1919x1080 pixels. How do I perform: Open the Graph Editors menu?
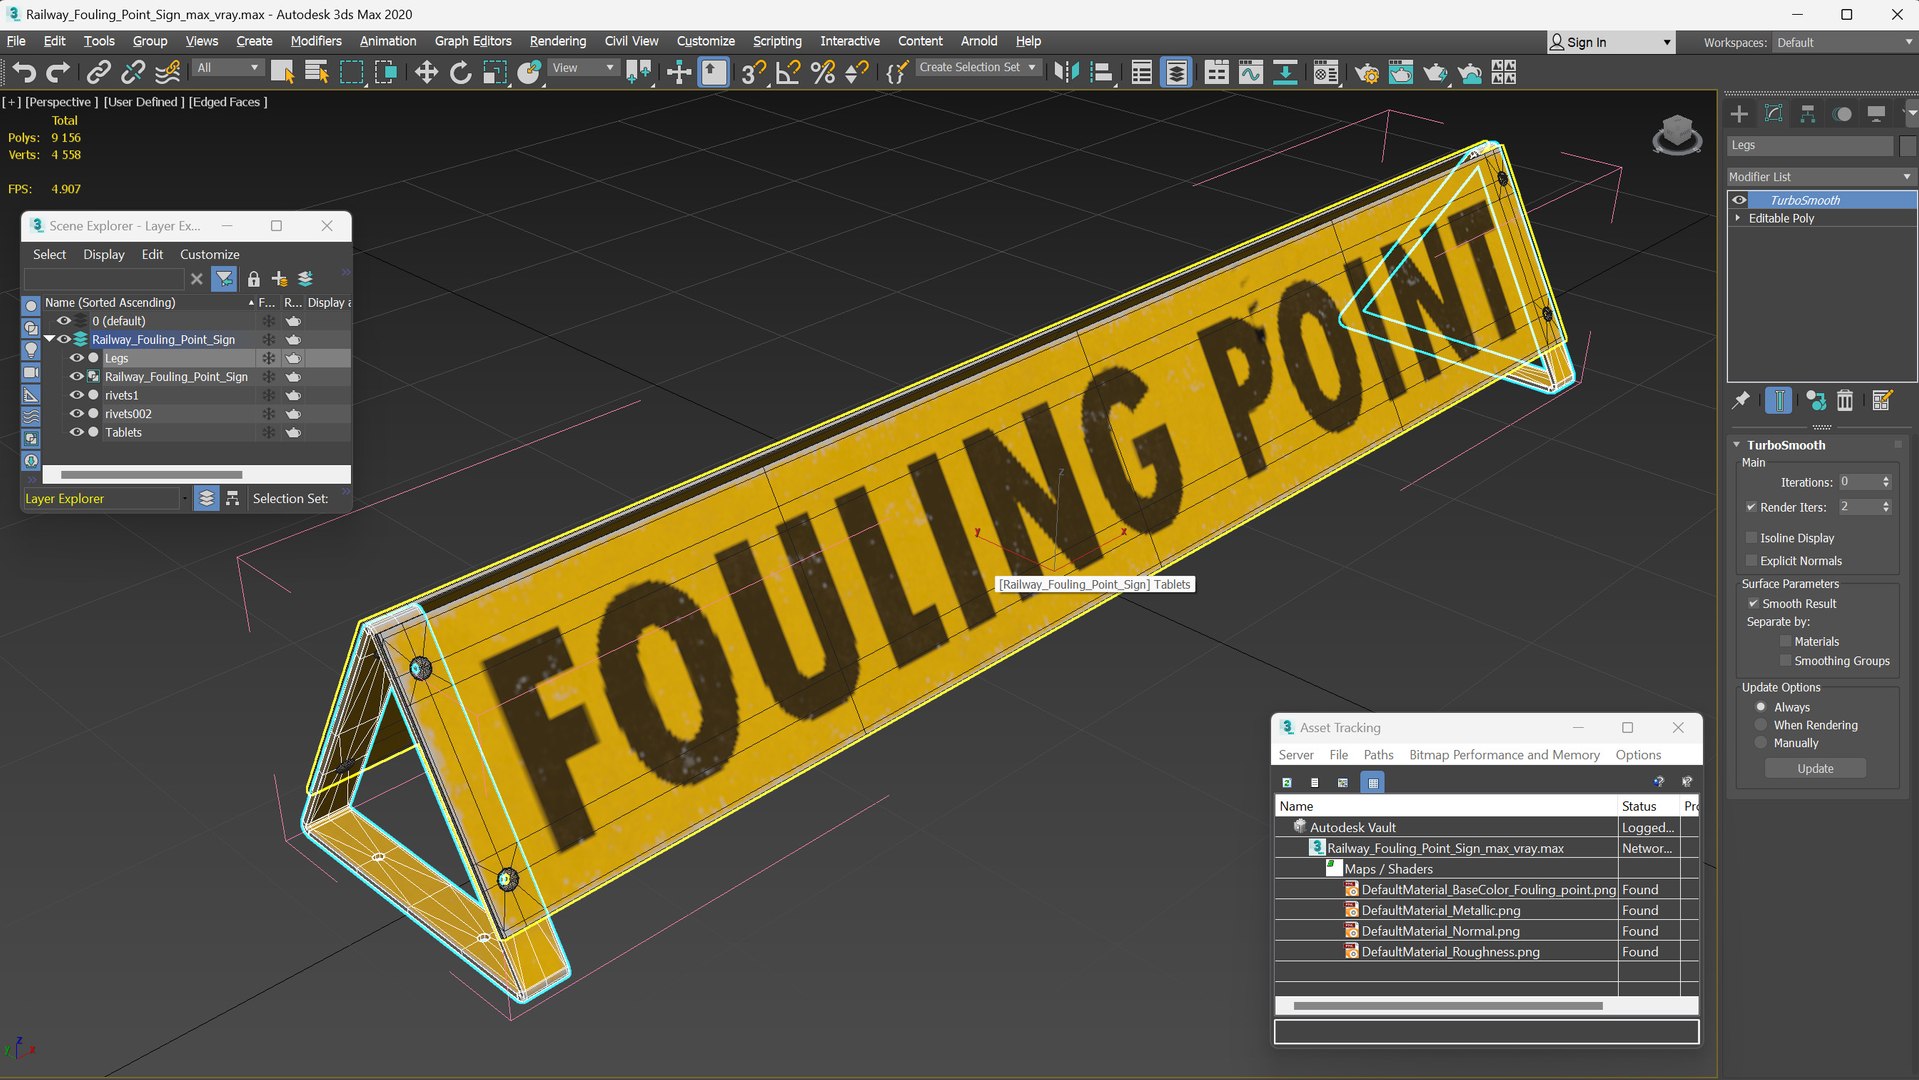472,41
